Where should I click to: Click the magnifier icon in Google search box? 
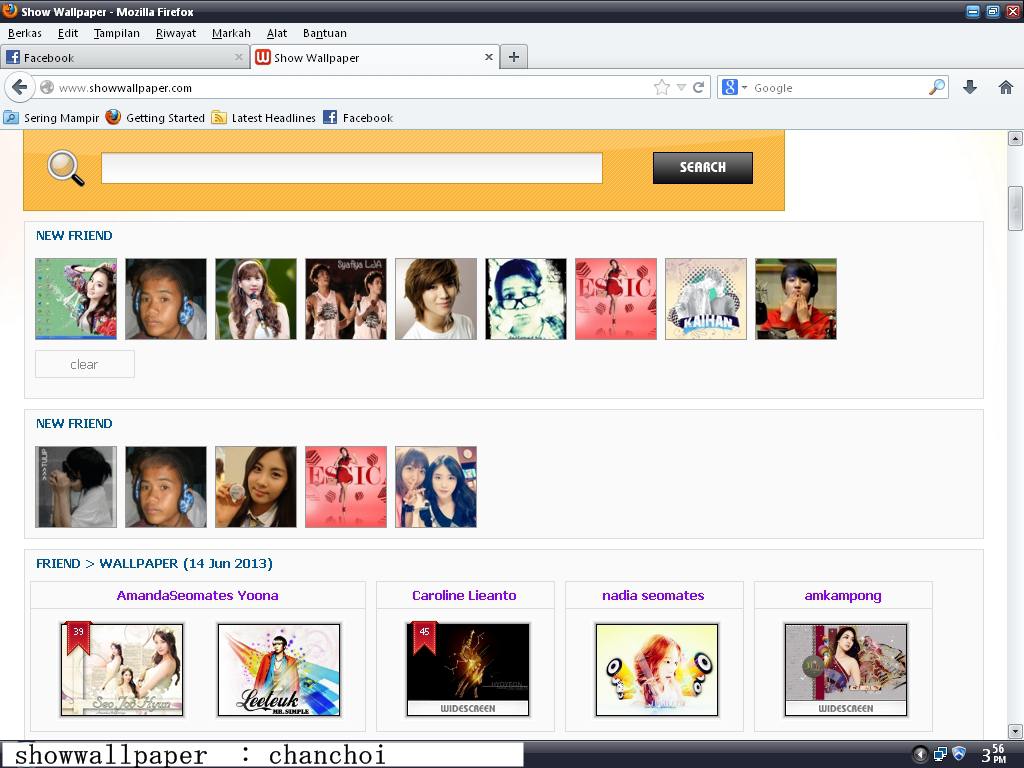(936, 87)
